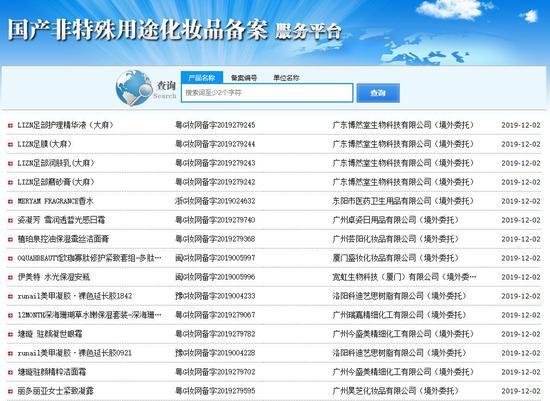Image resolution: width=550 pixels, height=401 pixels.
Task: Click red bullet icon beside 婕璇 驻颜凝世眼霜
Action: click(x=11, y=334)
